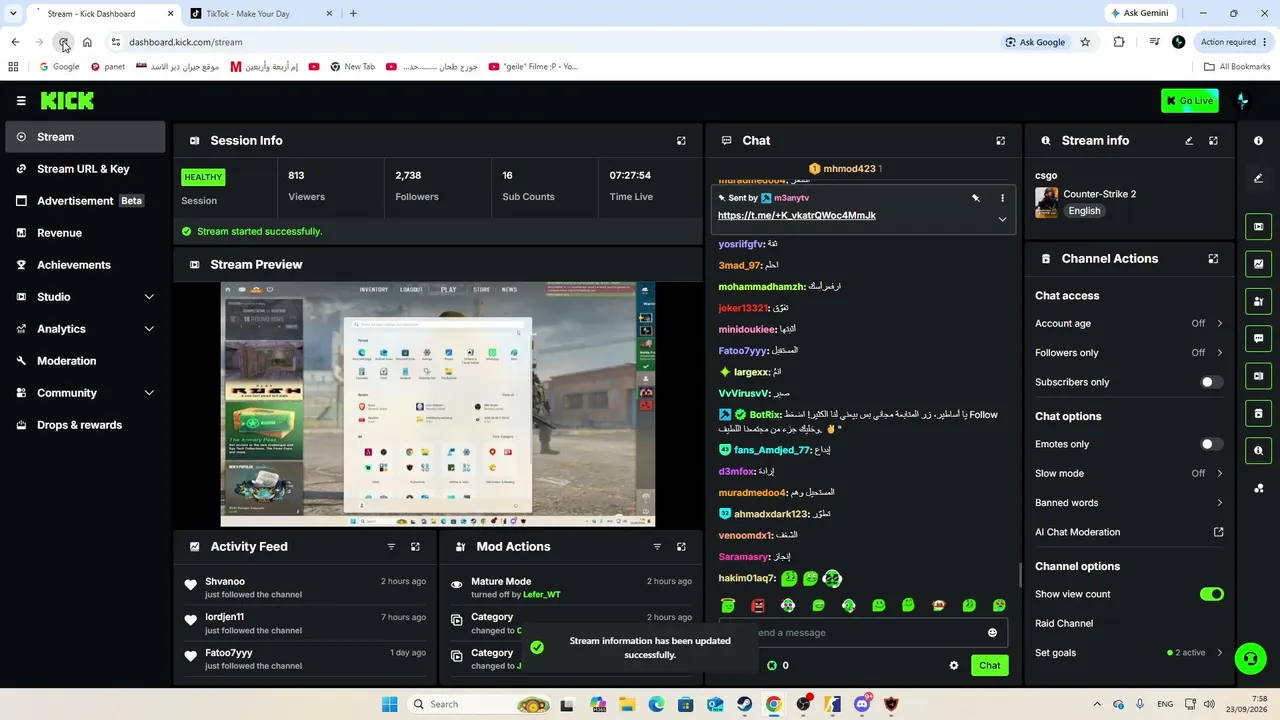This screenshot has height=720, width=1280.
Task: Open the hamburger menu next to Kick logo
Action: (x=21, y=101)
